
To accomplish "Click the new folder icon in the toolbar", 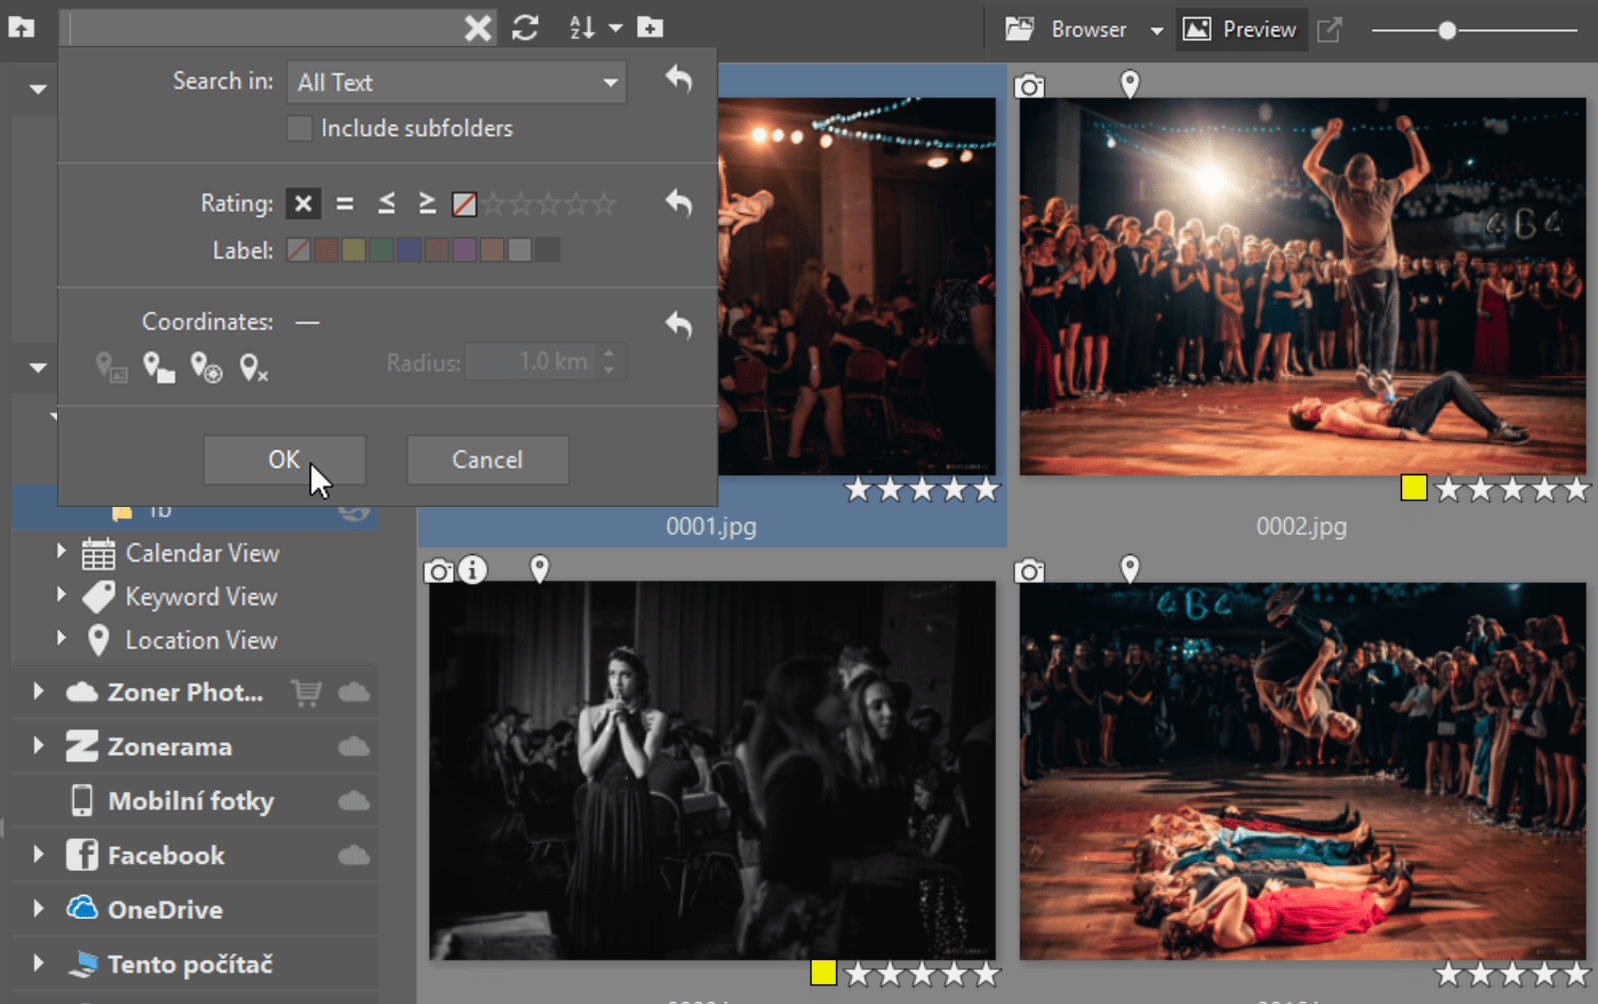I will point(650,28).
